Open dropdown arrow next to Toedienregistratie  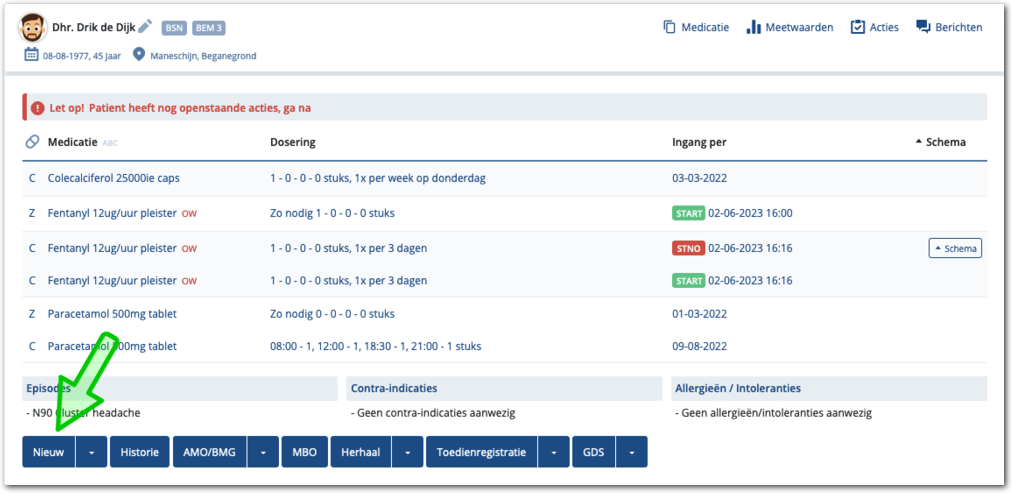coord(553,452)
